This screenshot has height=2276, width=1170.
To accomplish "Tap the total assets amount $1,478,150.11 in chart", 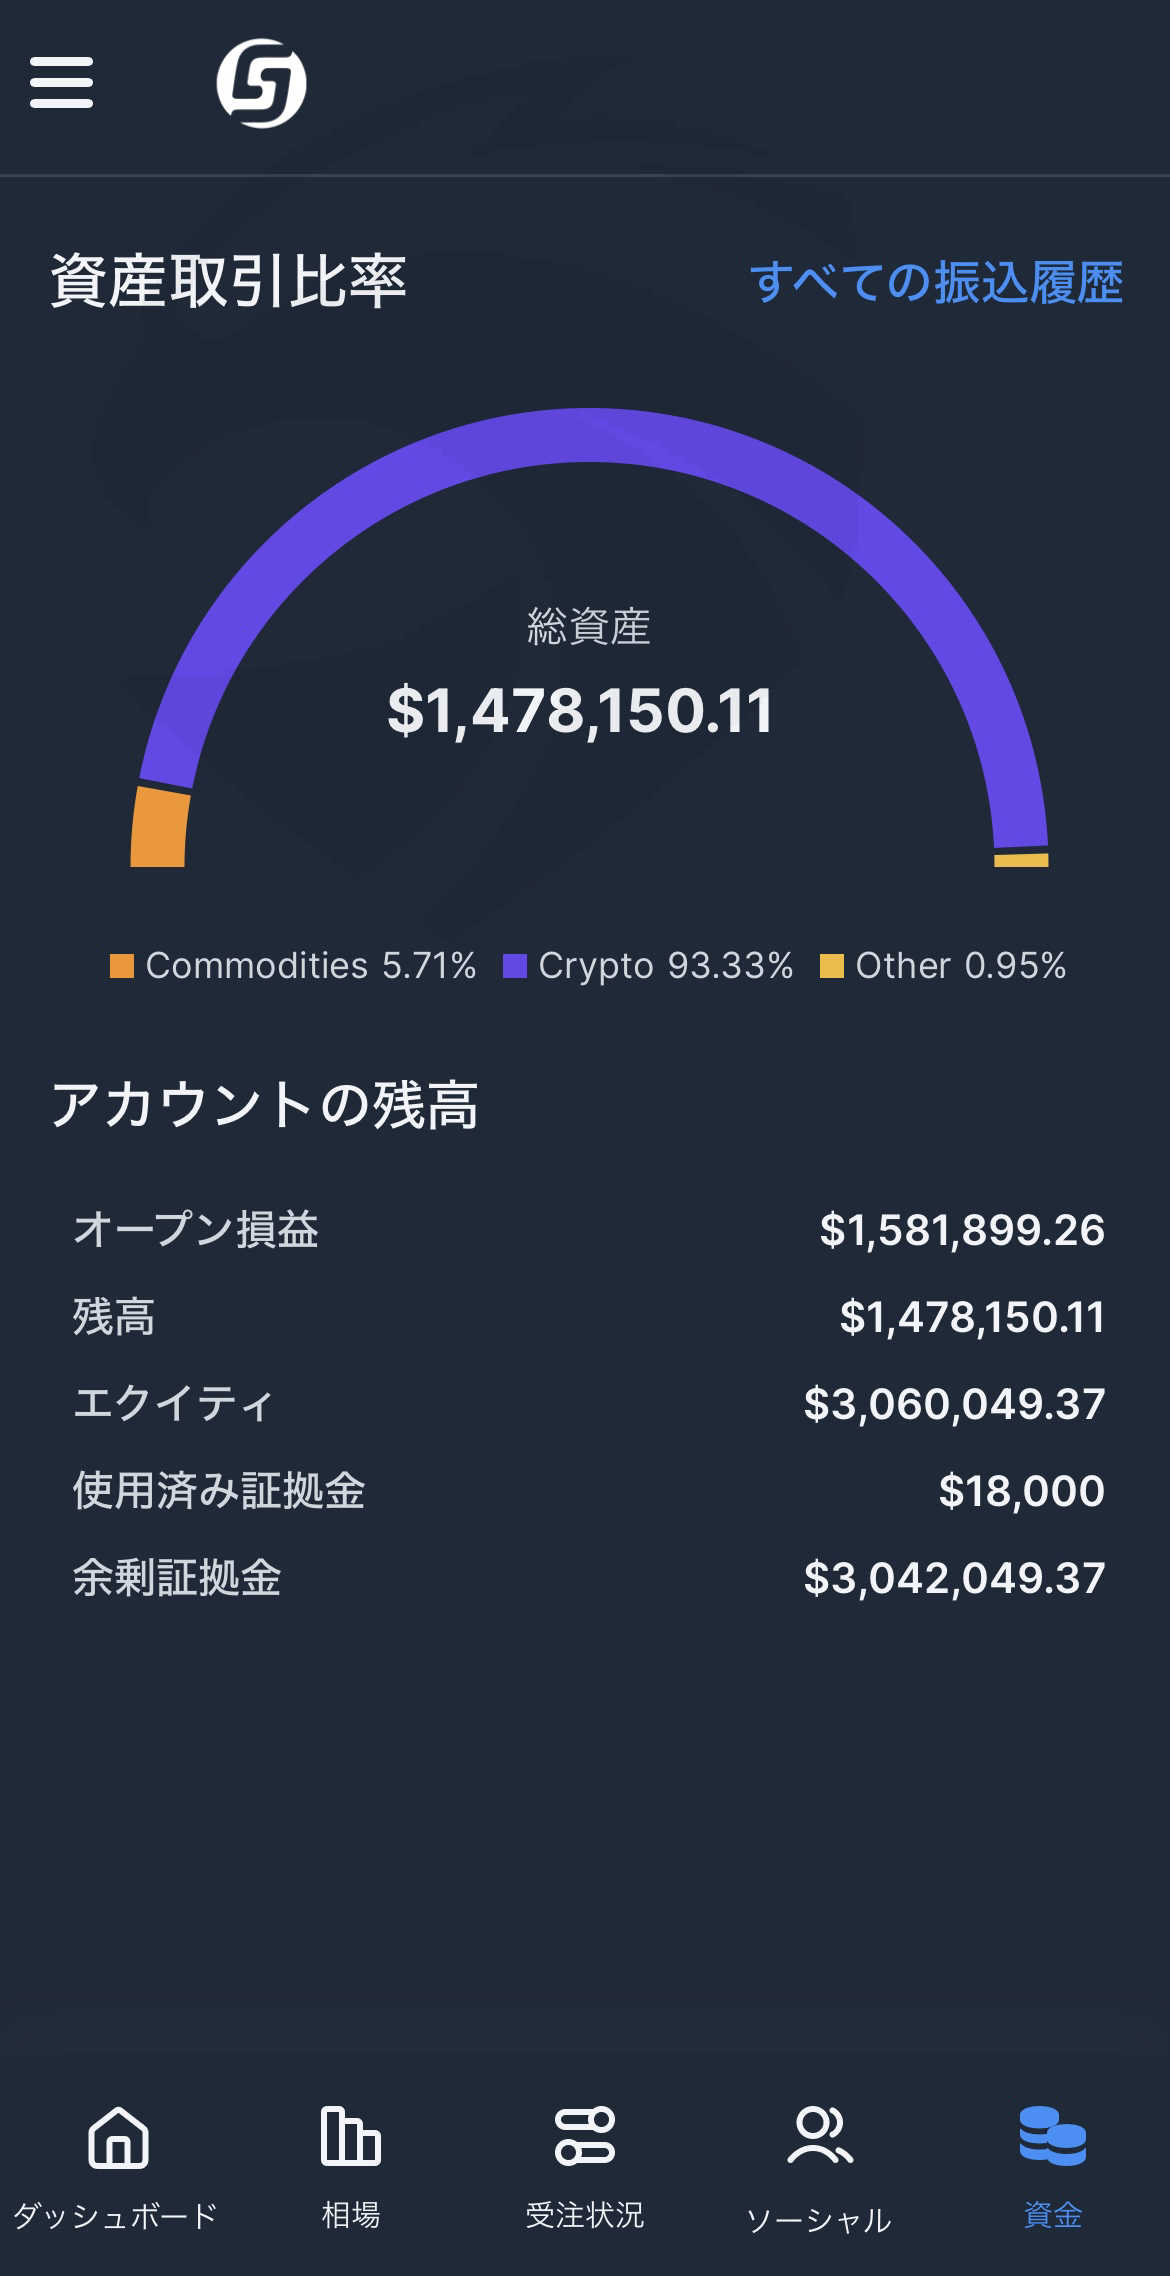I will 580,711.
